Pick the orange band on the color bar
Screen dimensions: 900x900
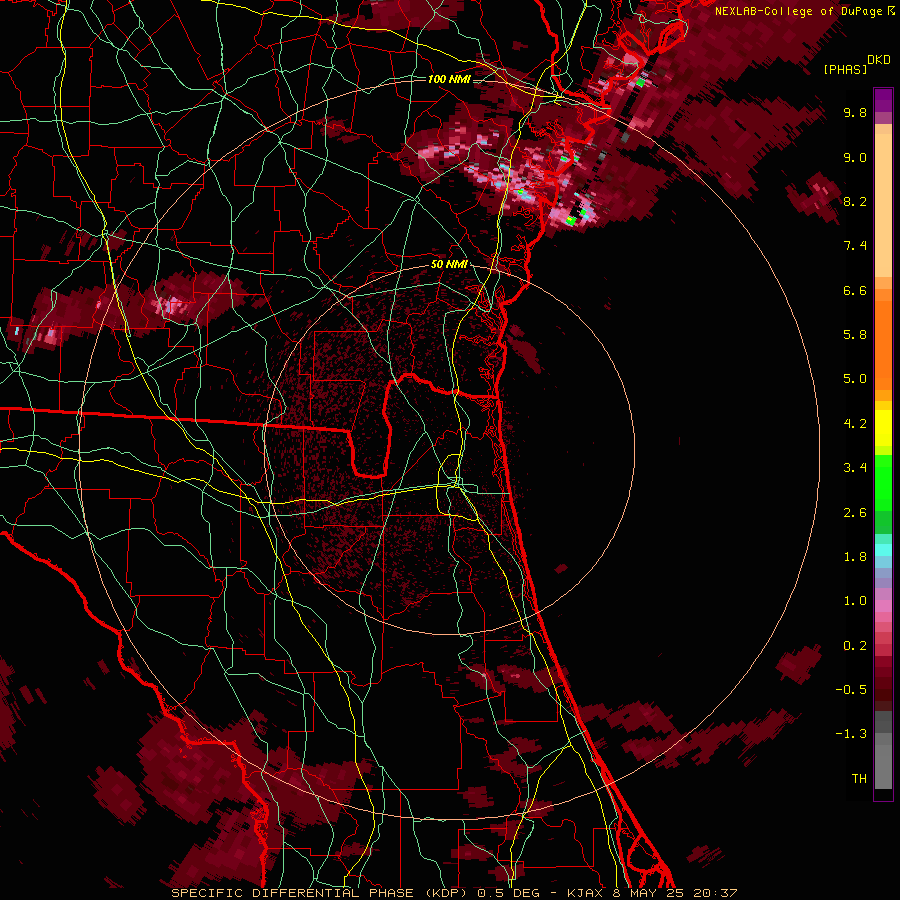click(x=883, y=344)
